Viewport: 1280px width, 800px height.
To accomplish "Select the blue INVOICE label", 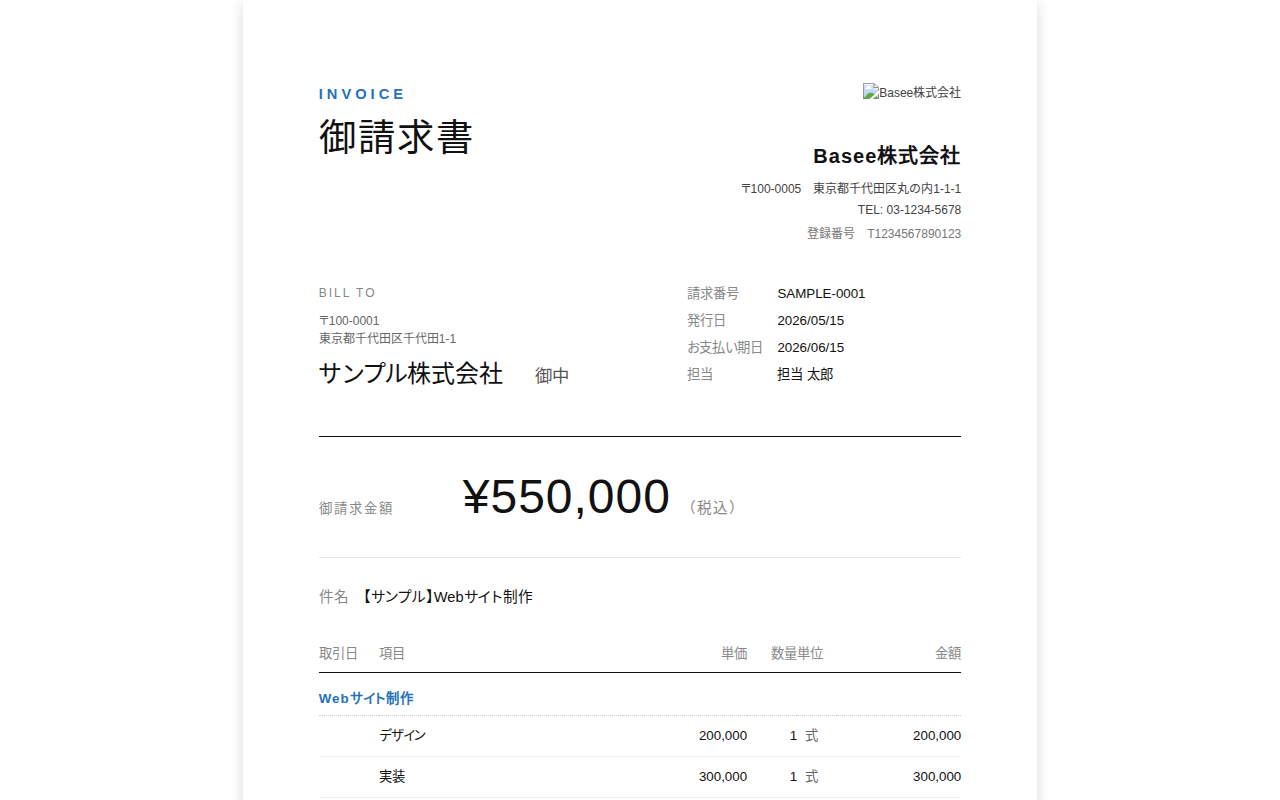I will tap(362, 94).
